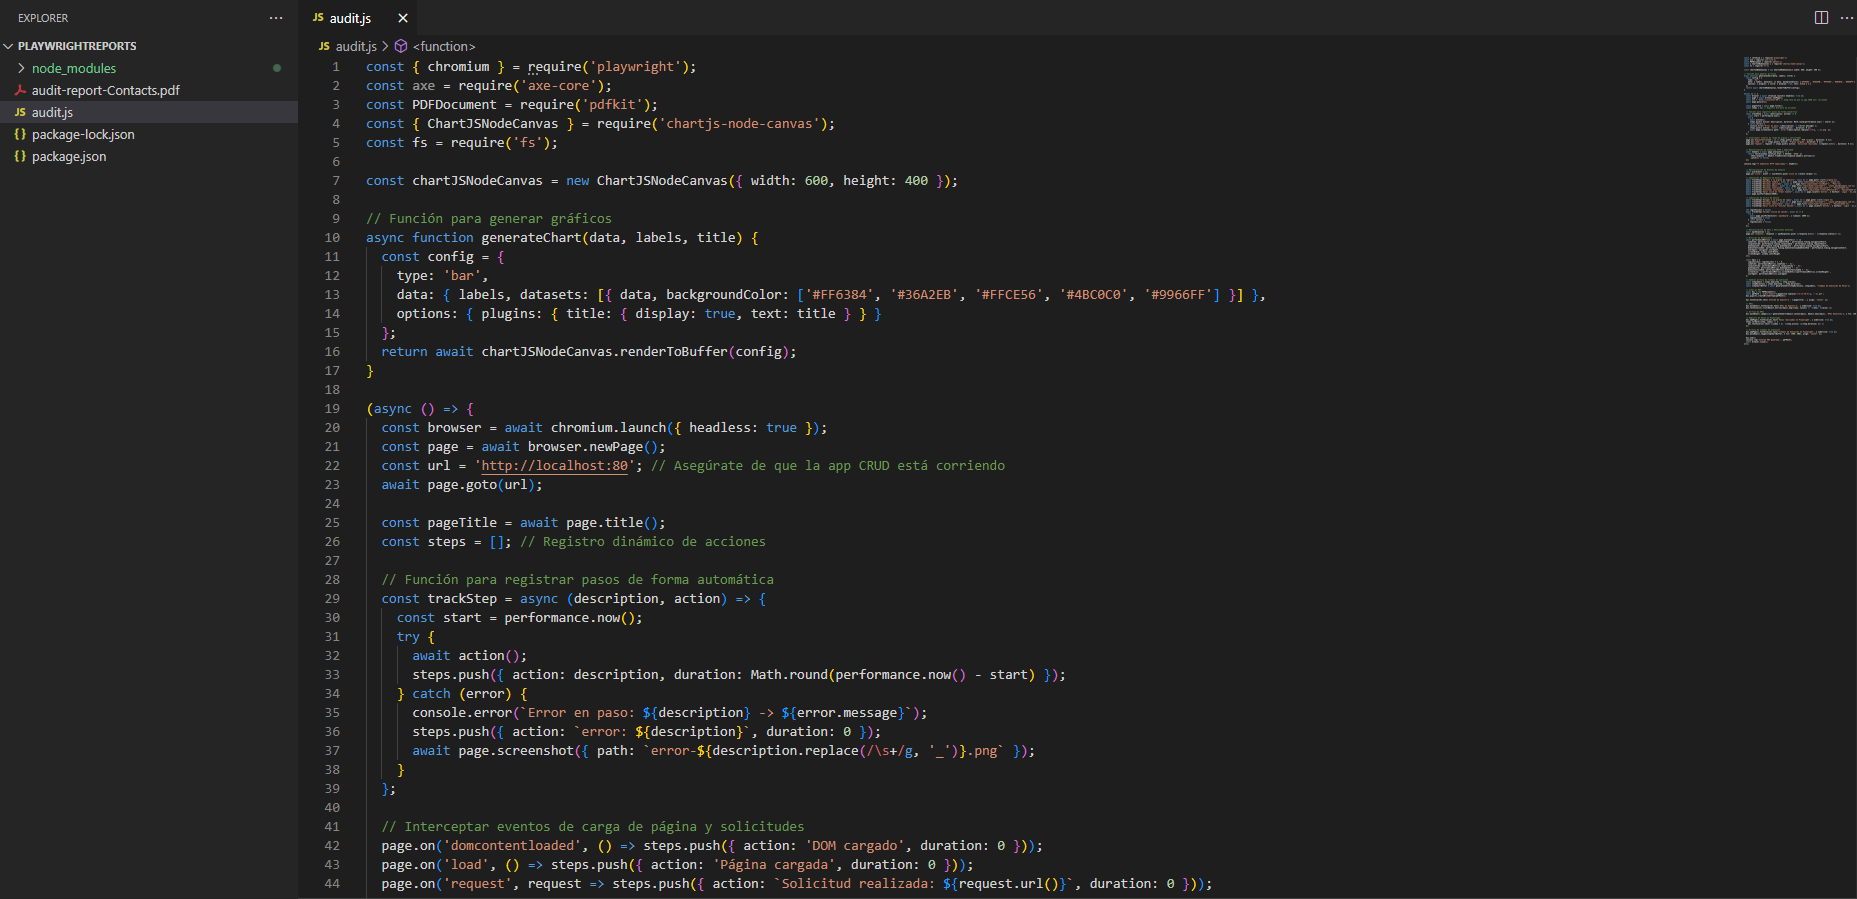Open package-lock.json in the explorer
The width and height of the screenshot is (1857, 899).
(83, 134)
